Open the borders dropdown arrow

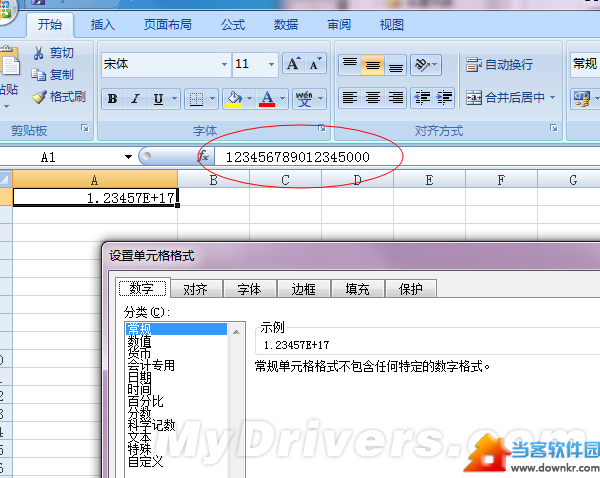(x=213, y=99)
